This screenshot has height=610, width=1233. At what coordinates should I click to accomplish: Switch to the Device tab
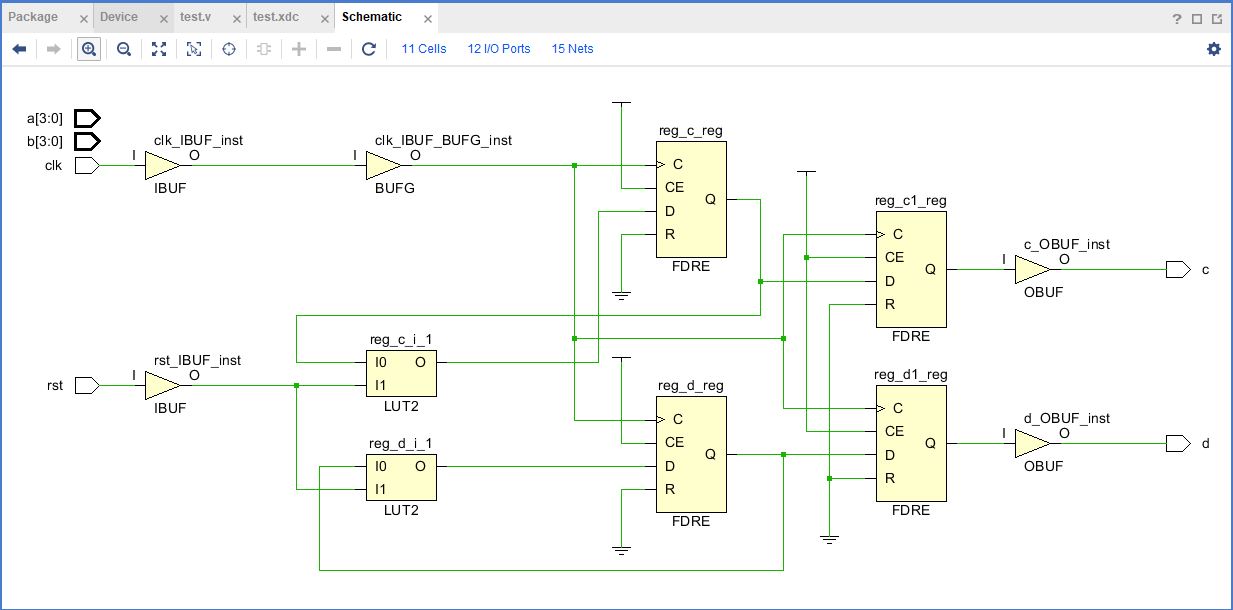point(120,17)
